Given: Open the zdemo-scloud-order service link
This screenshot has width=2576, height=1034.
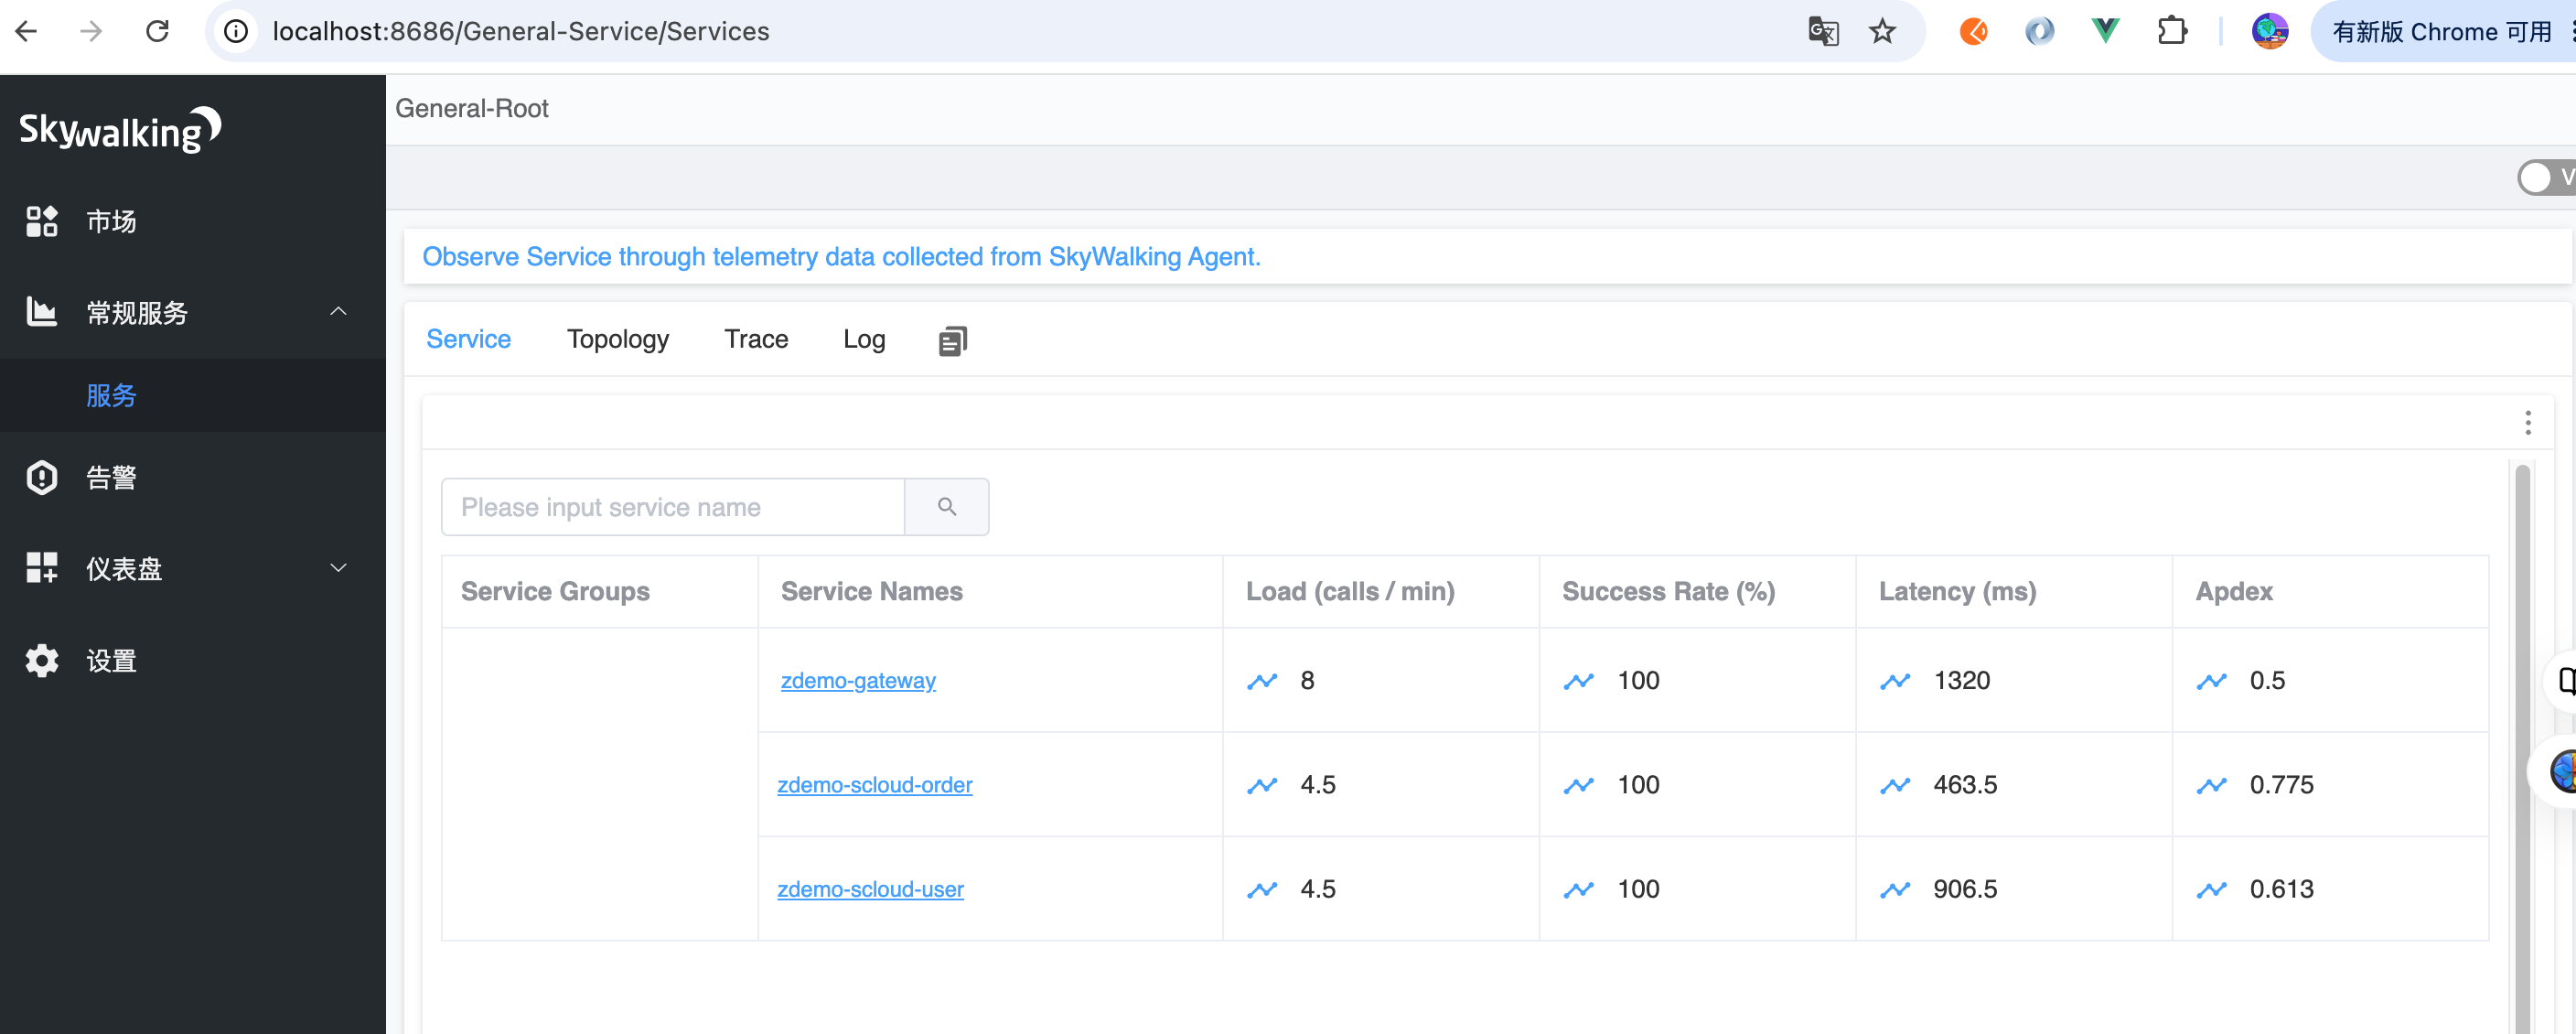Looking at the screenshot, I should coord(874,785).
